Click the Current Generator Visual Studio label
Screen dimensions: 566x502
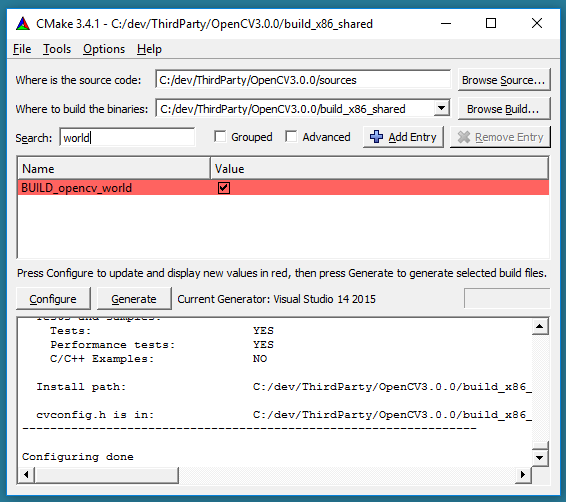click(x=277, y=299)
